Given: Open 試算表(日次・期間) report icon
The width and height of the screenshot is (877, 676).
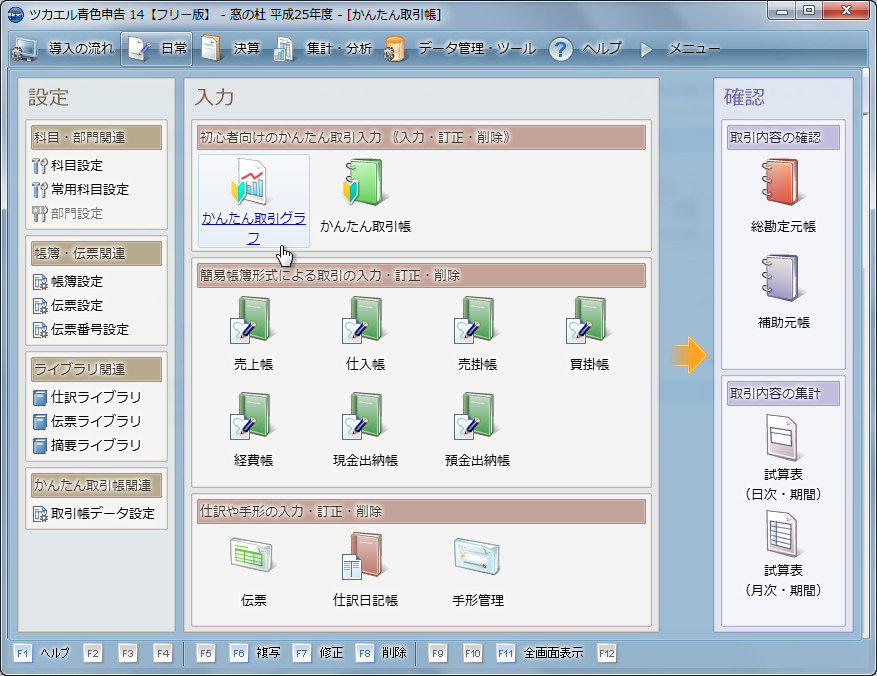Looking at the screenshot, I should tap(782, 437).
